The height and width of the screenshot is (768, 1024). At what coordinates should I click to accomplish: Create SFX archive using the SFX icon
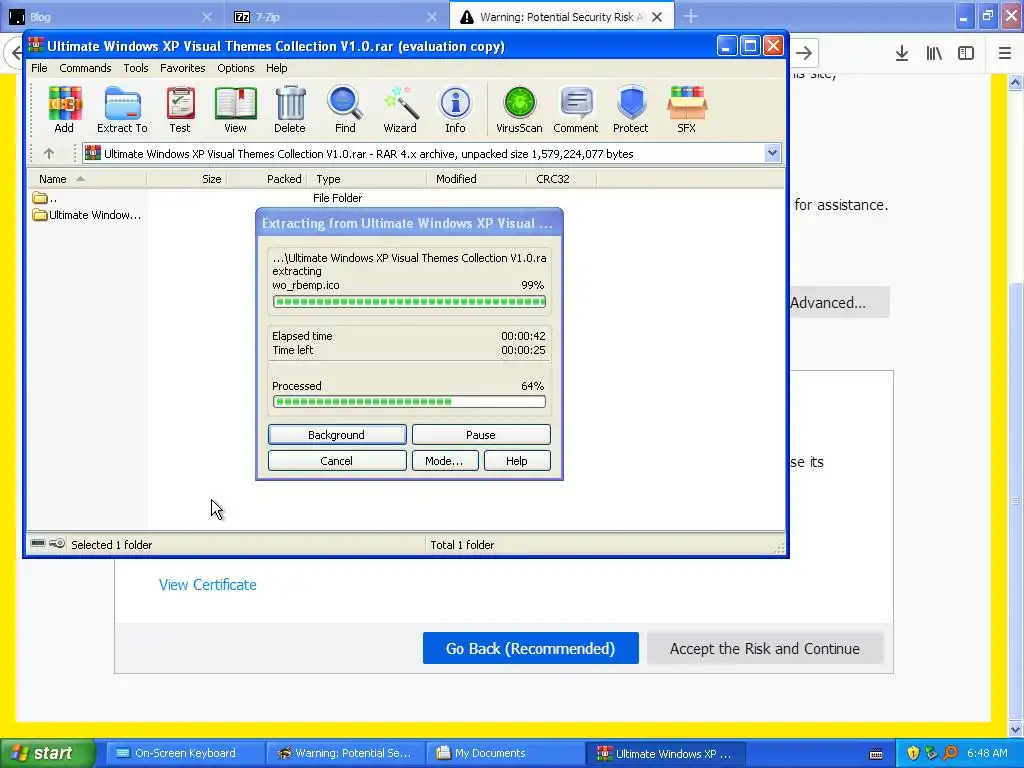click(x=686, y=110)
